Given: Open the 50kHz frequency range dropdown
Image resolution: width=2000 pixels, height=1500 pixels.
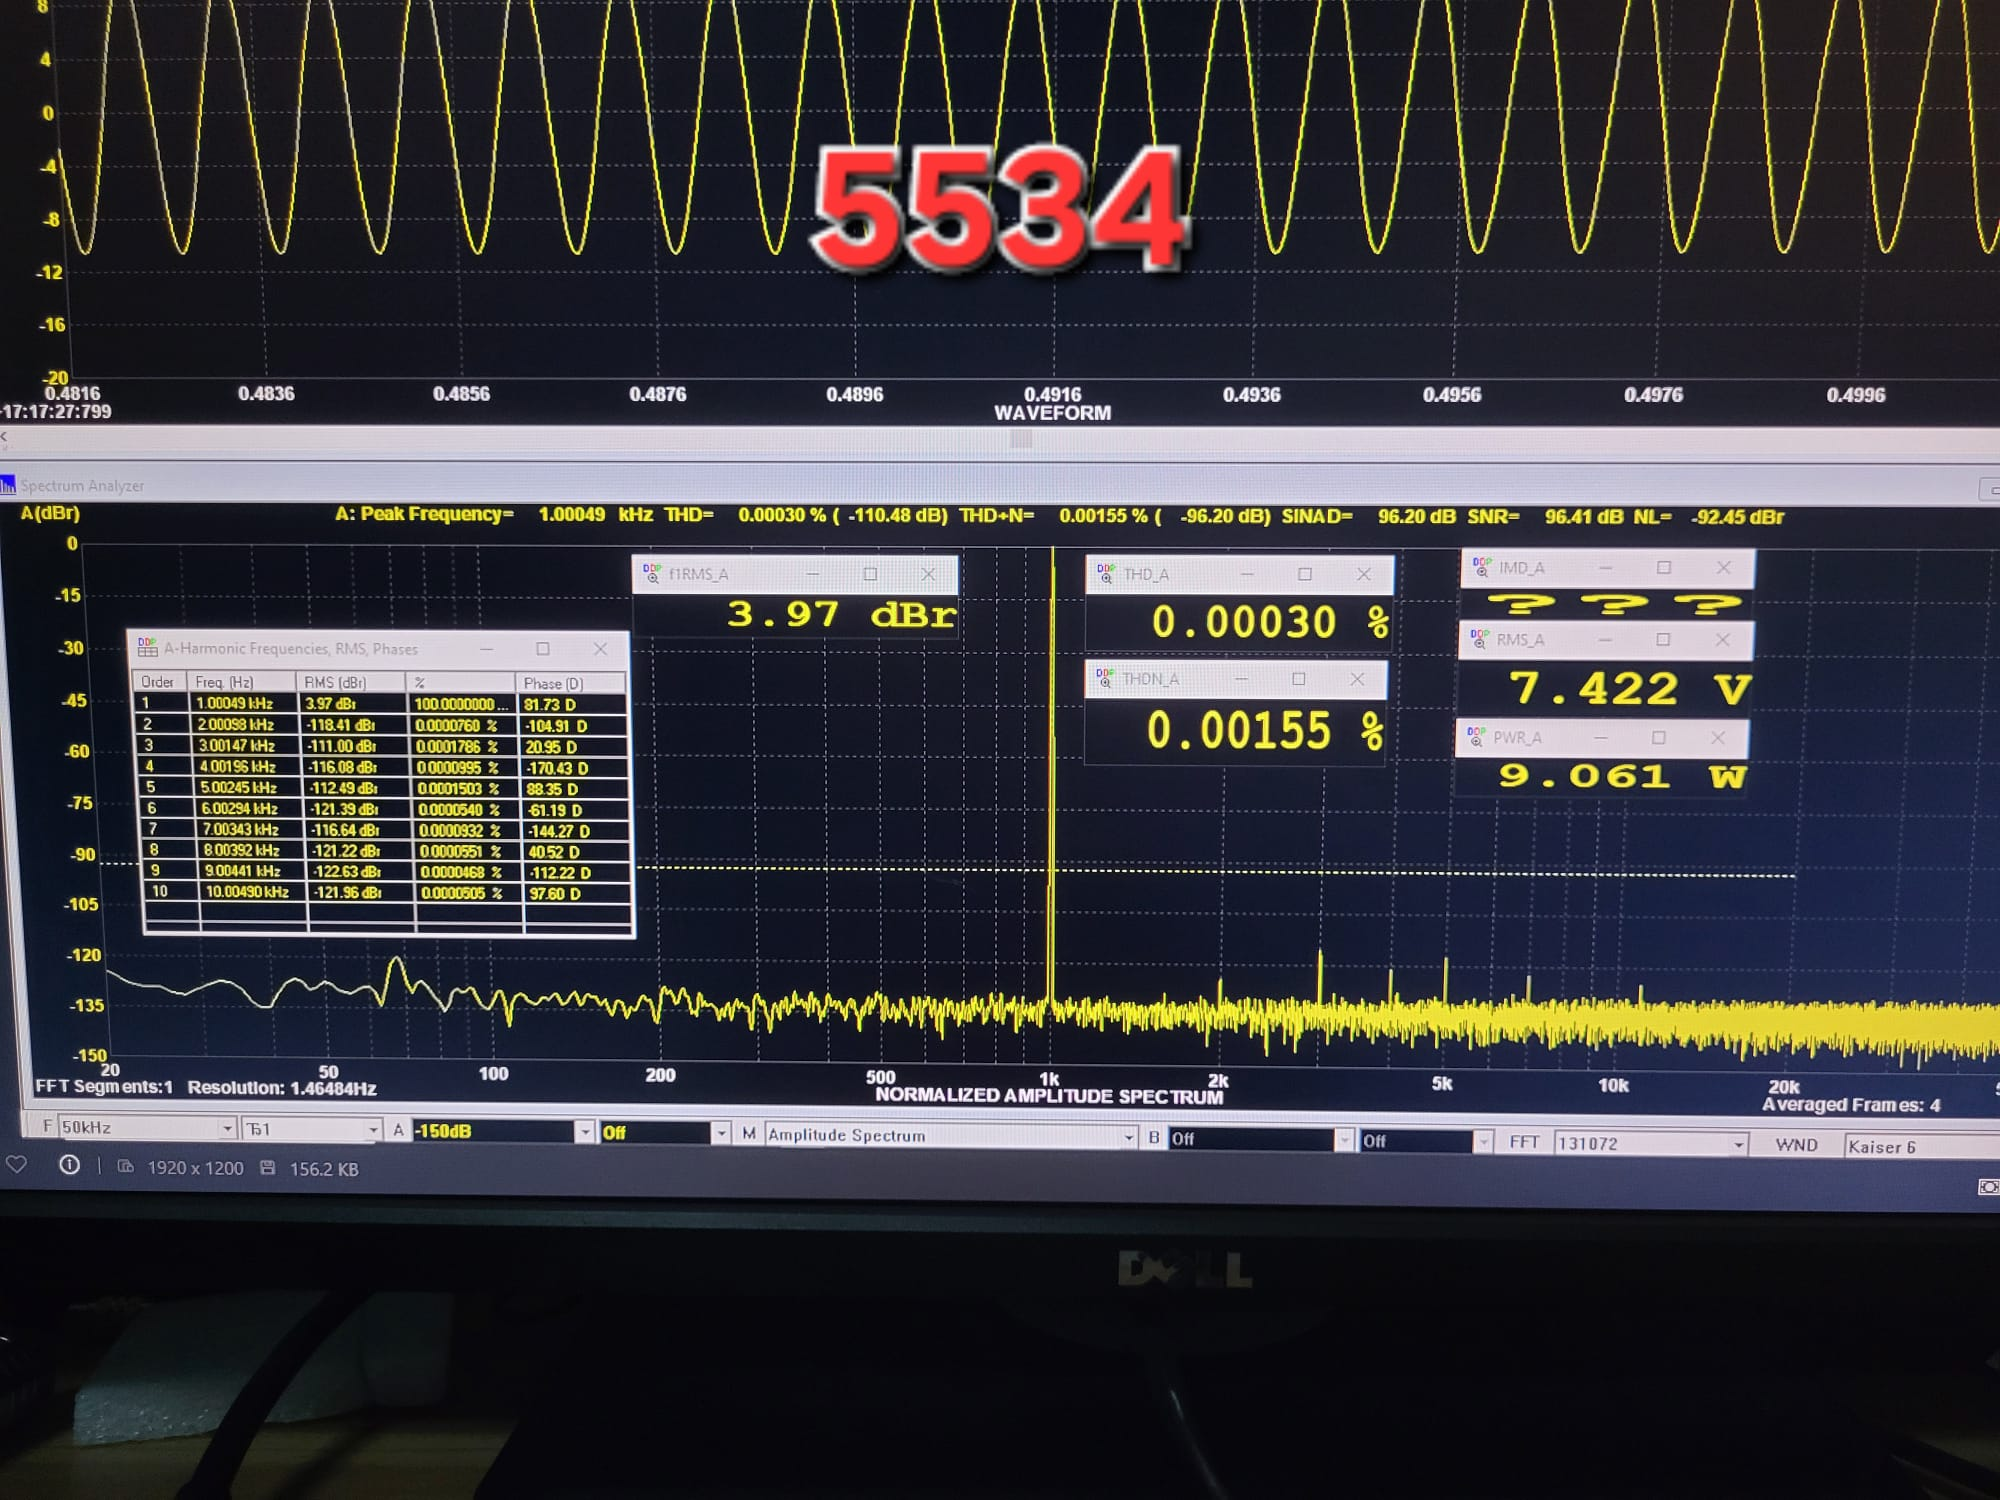Looking at the screenshot, I should pos(227,1128).
